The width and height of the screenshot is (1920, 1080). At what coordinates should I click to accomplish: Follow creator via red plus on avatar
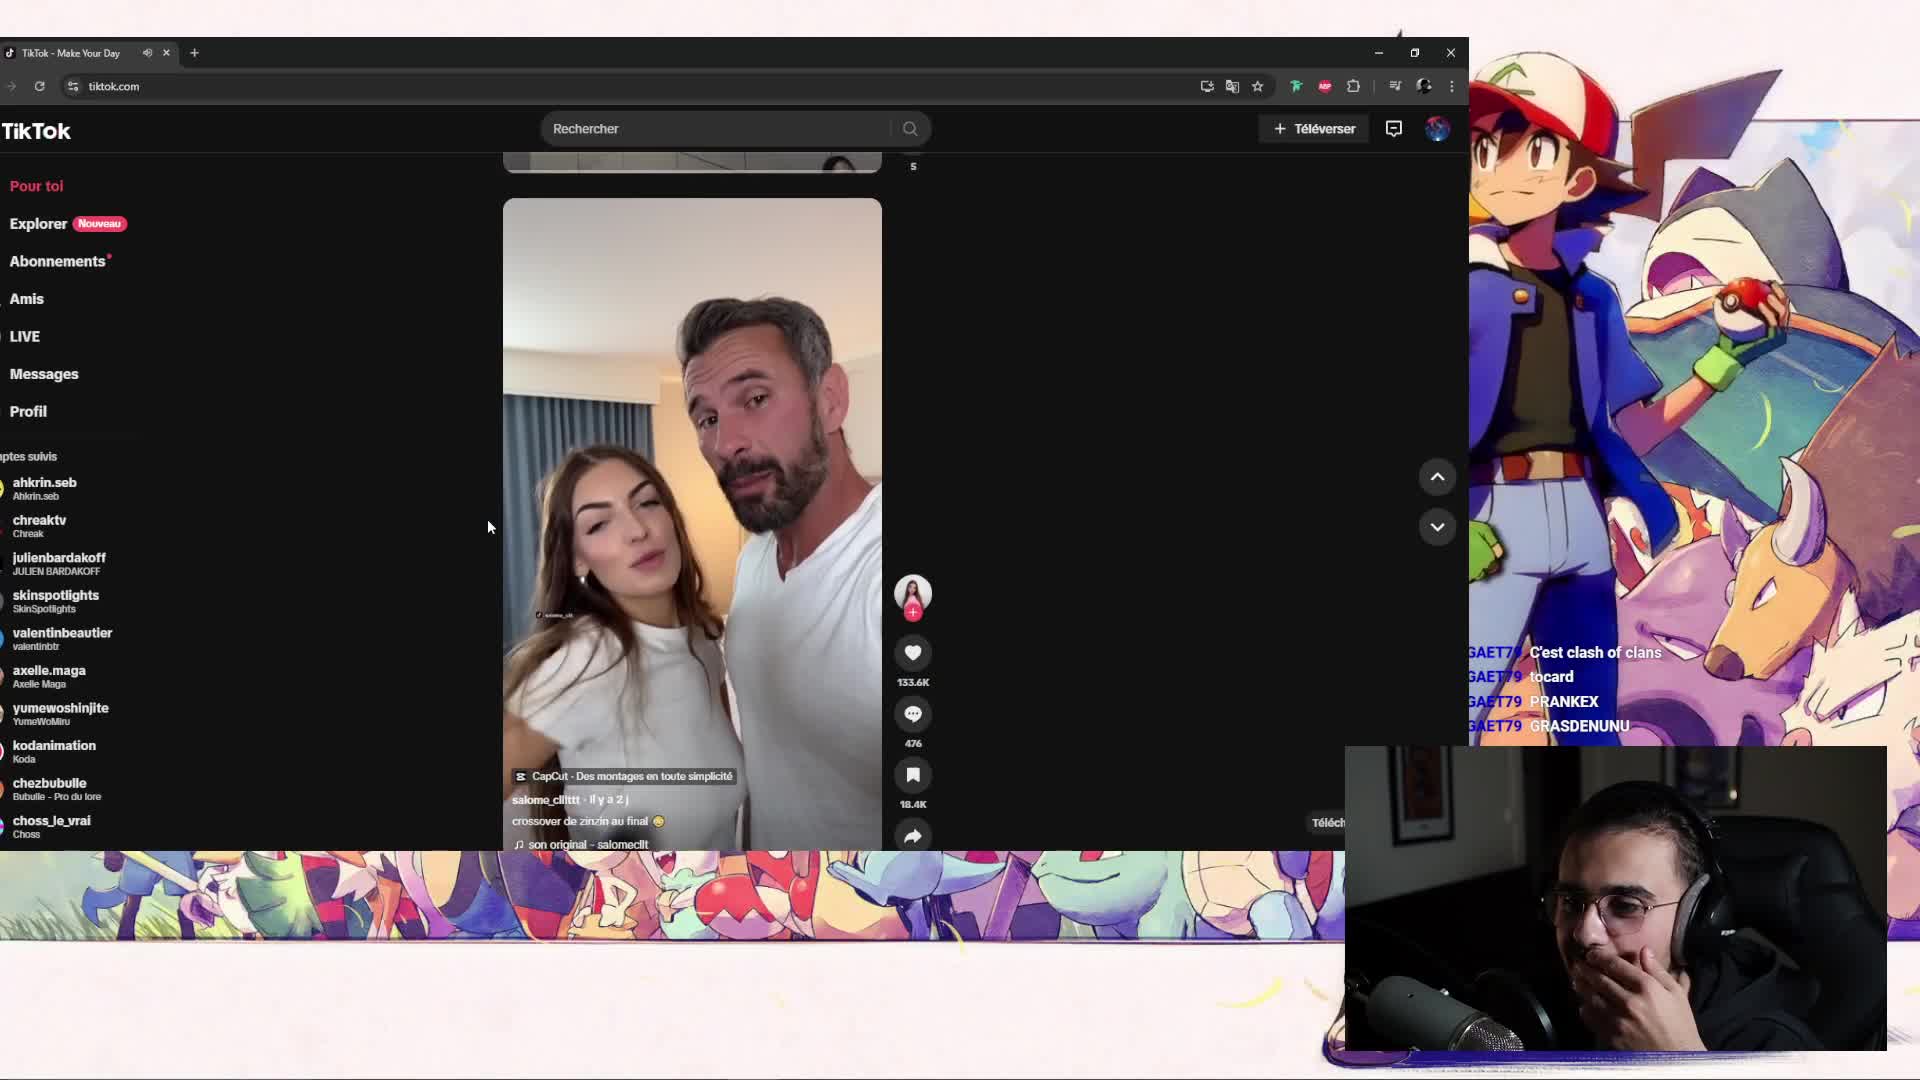point(912,612)
